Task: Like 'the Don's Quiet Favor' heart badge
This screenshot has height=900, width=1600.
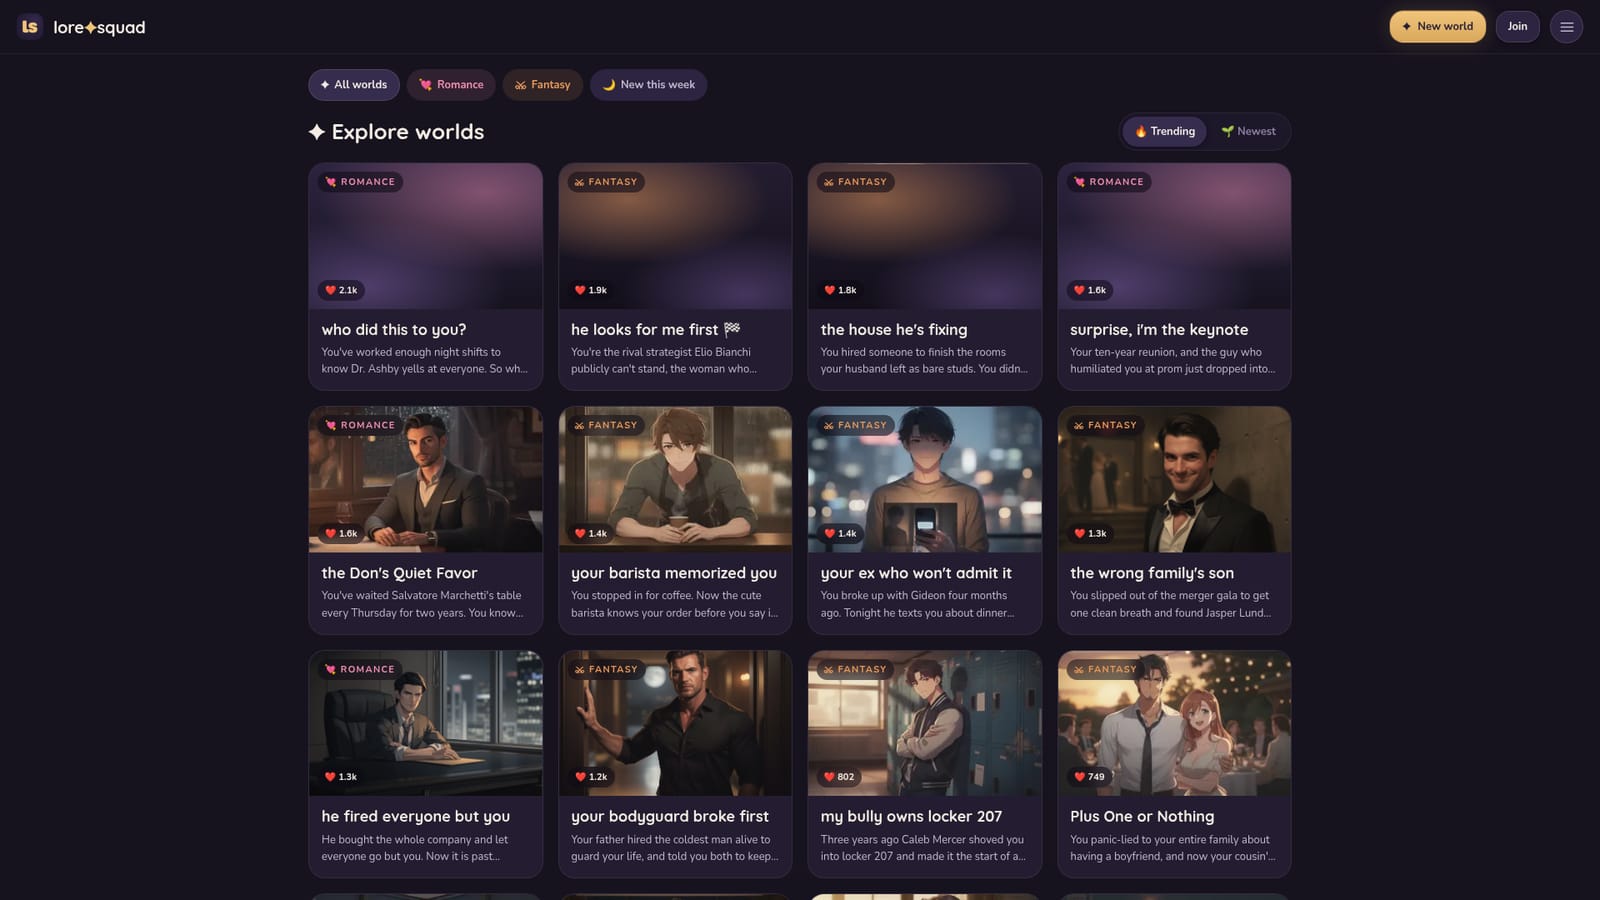Action: pos(341,534)
